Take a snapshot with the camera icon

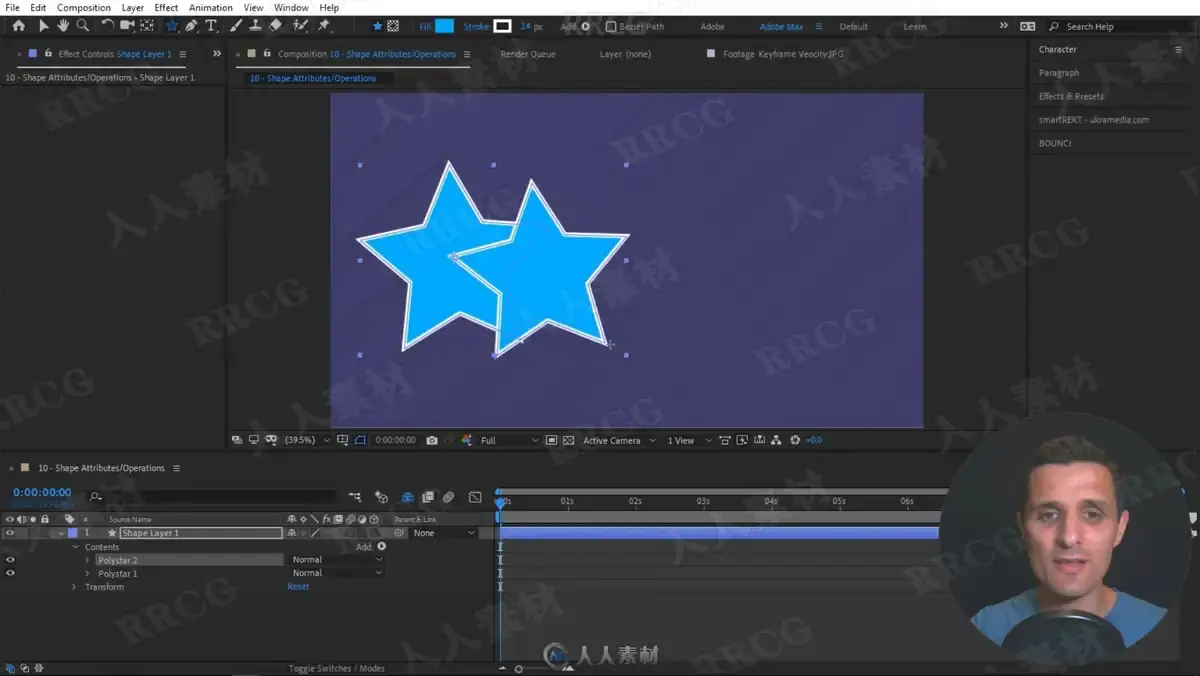point(432,440)
